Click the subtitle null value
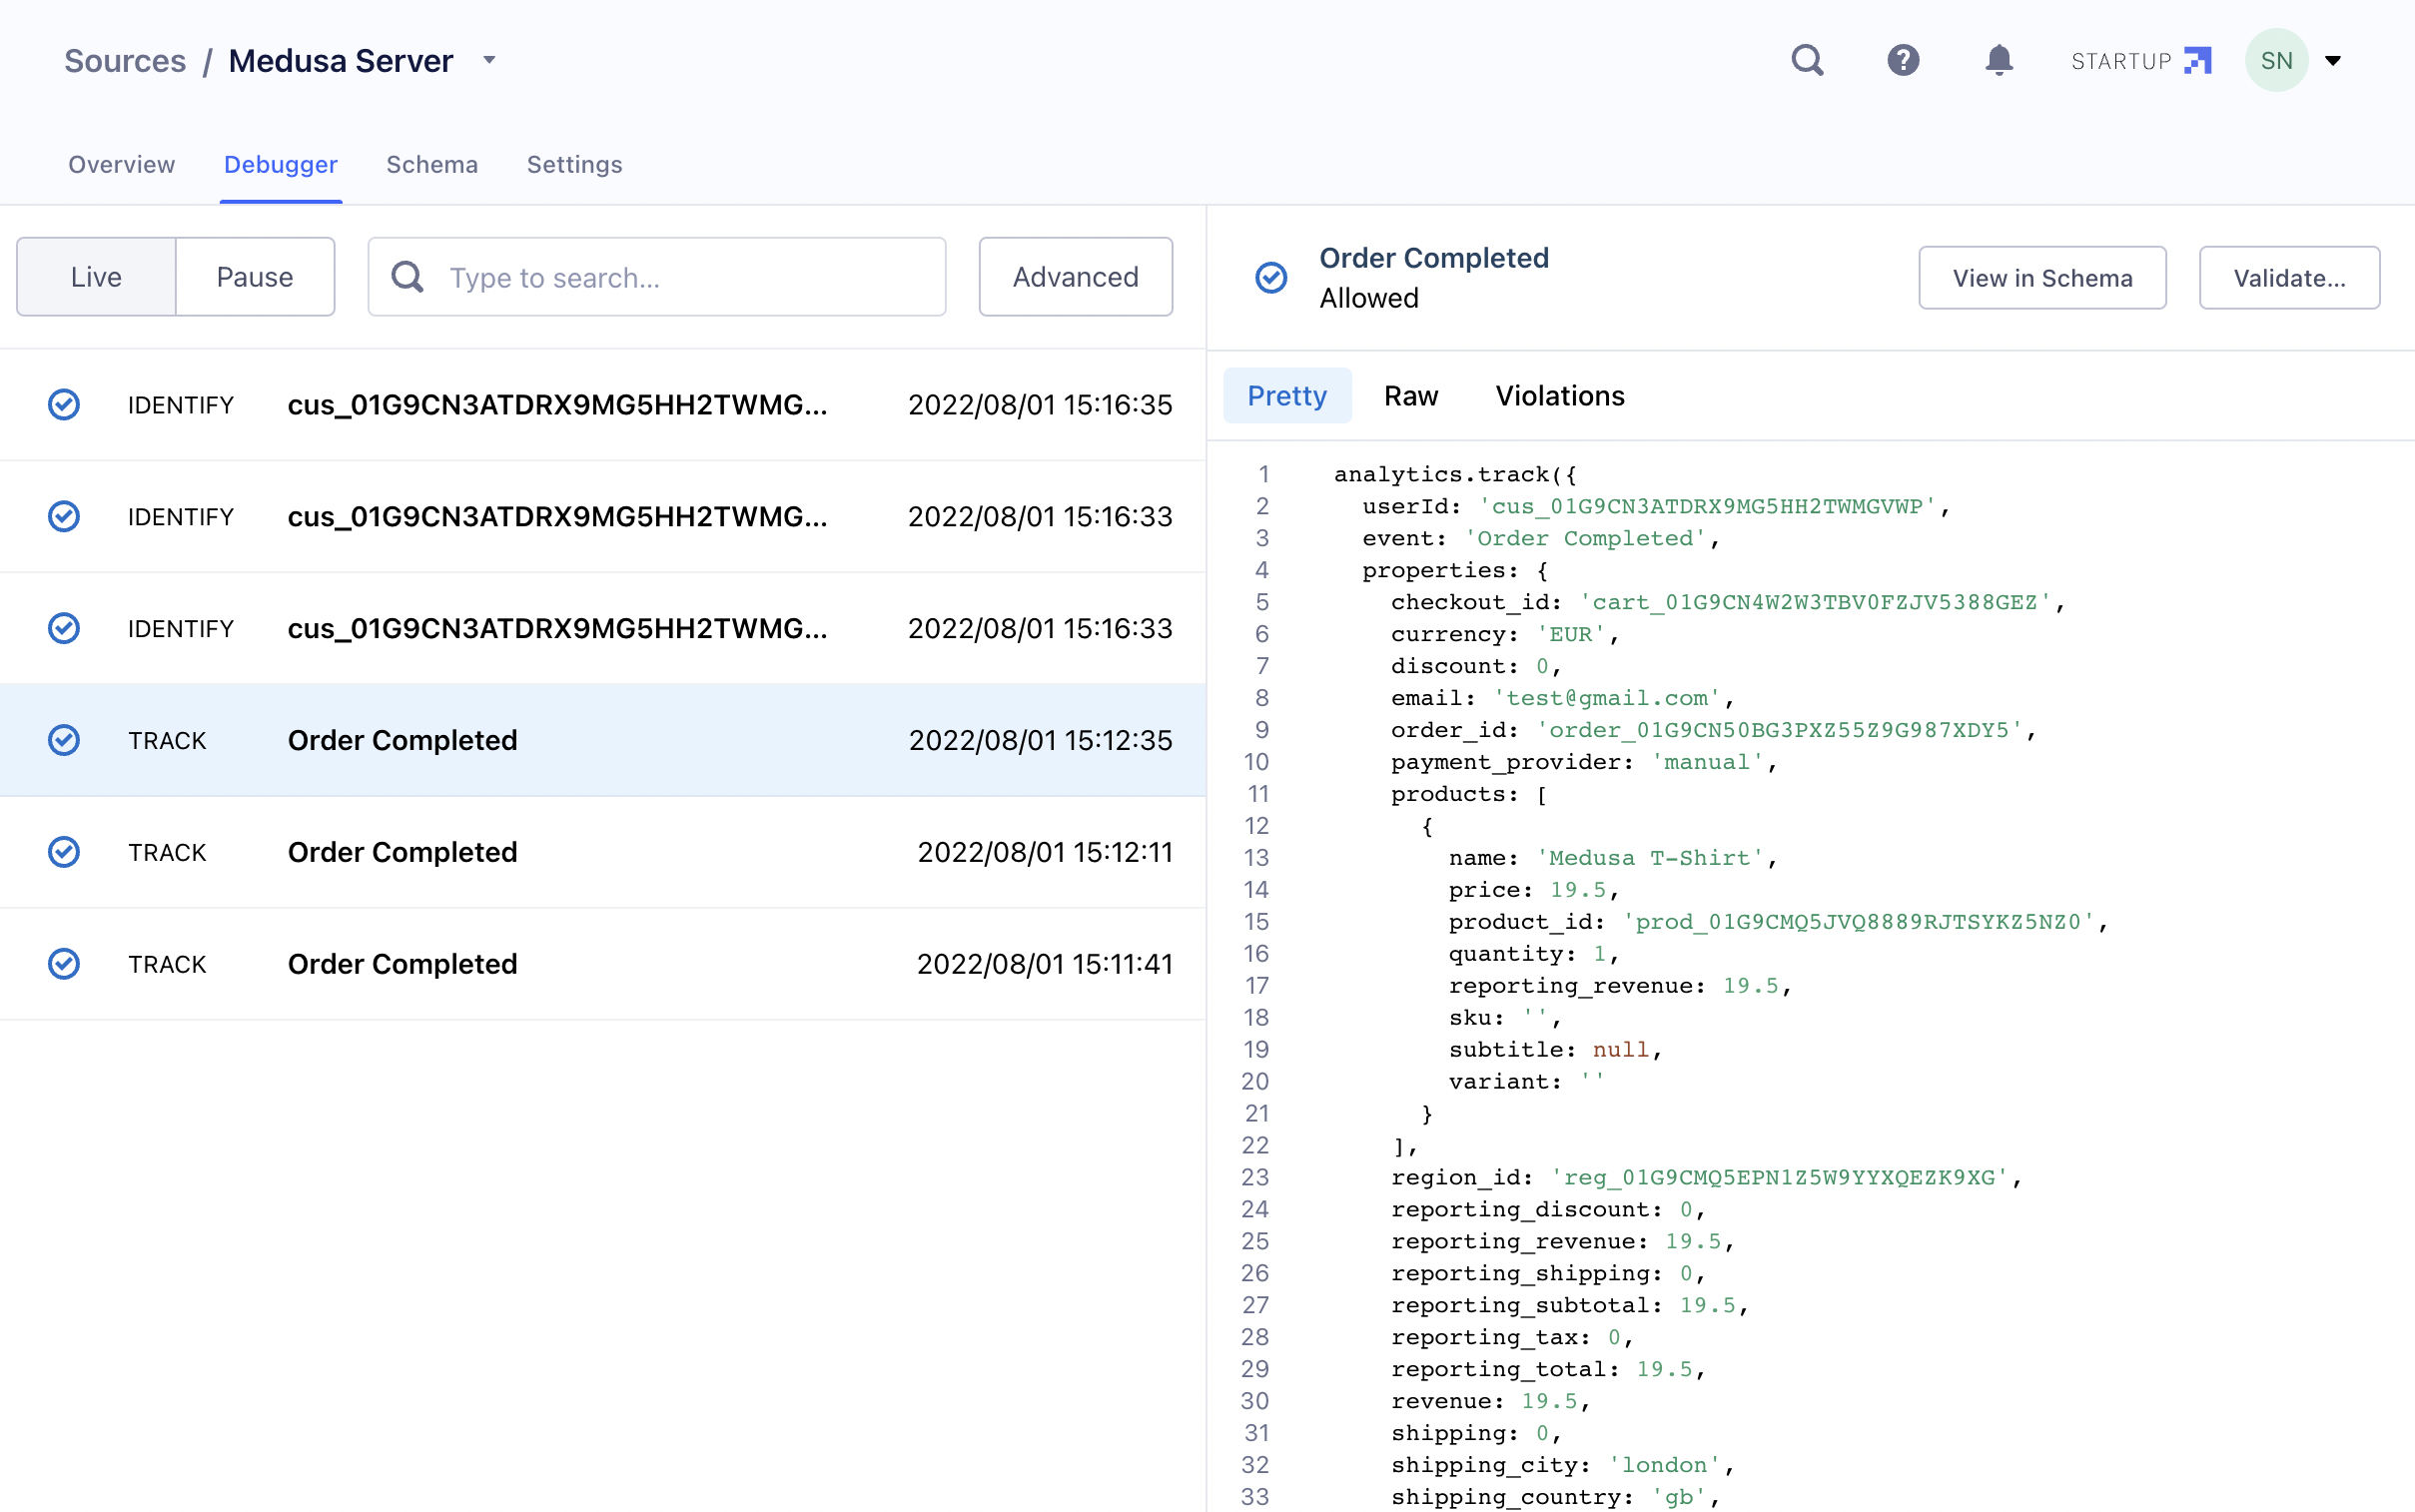 pos(1621,1050)
